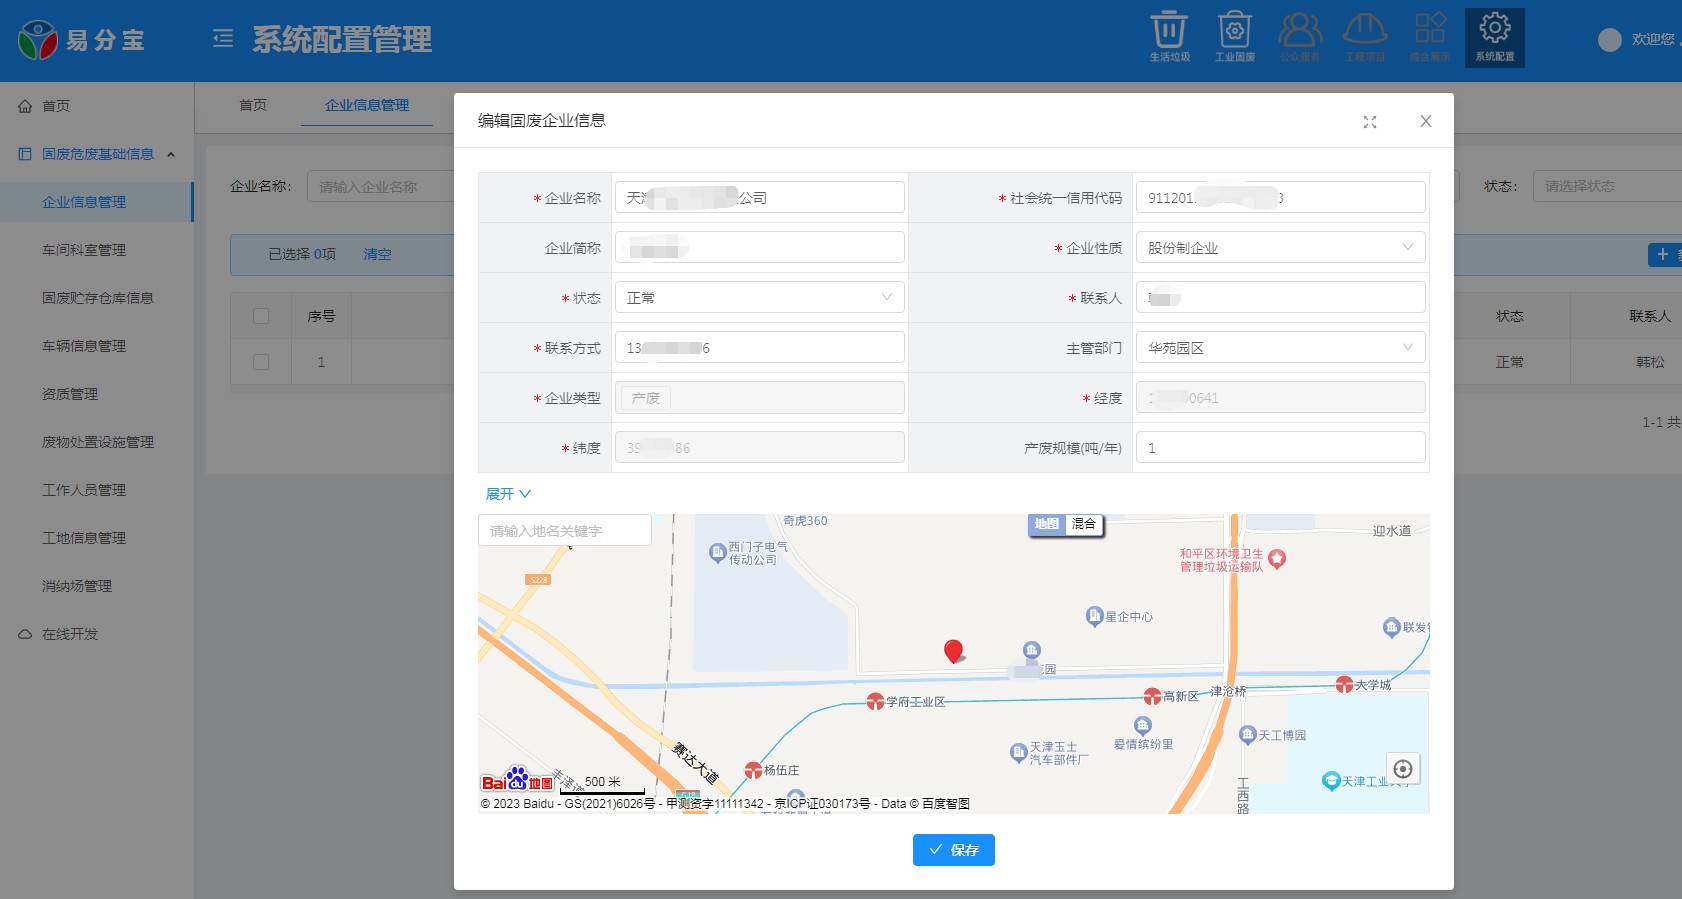Screen dimensions: 1682x899
Task: Open the 状态 dropdown showing 正常
Action: coord(759,298)
